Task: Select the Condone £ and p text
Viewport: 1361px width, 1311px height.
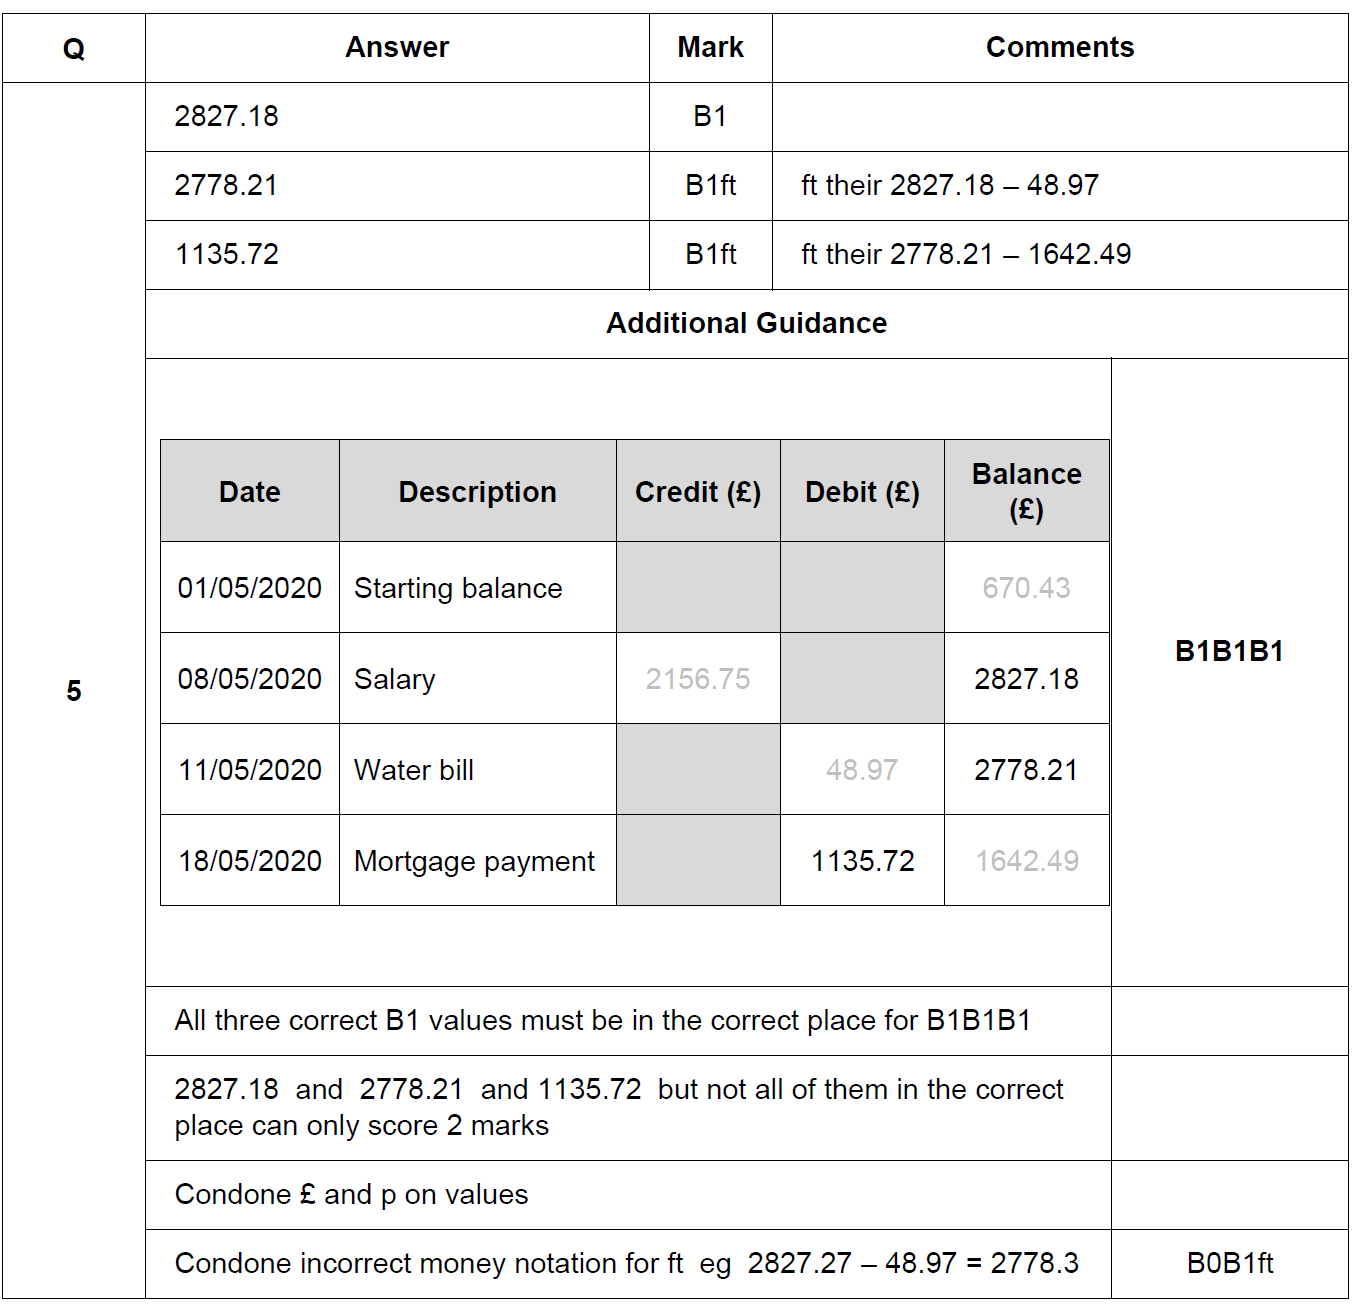Action: [351, 1195]
